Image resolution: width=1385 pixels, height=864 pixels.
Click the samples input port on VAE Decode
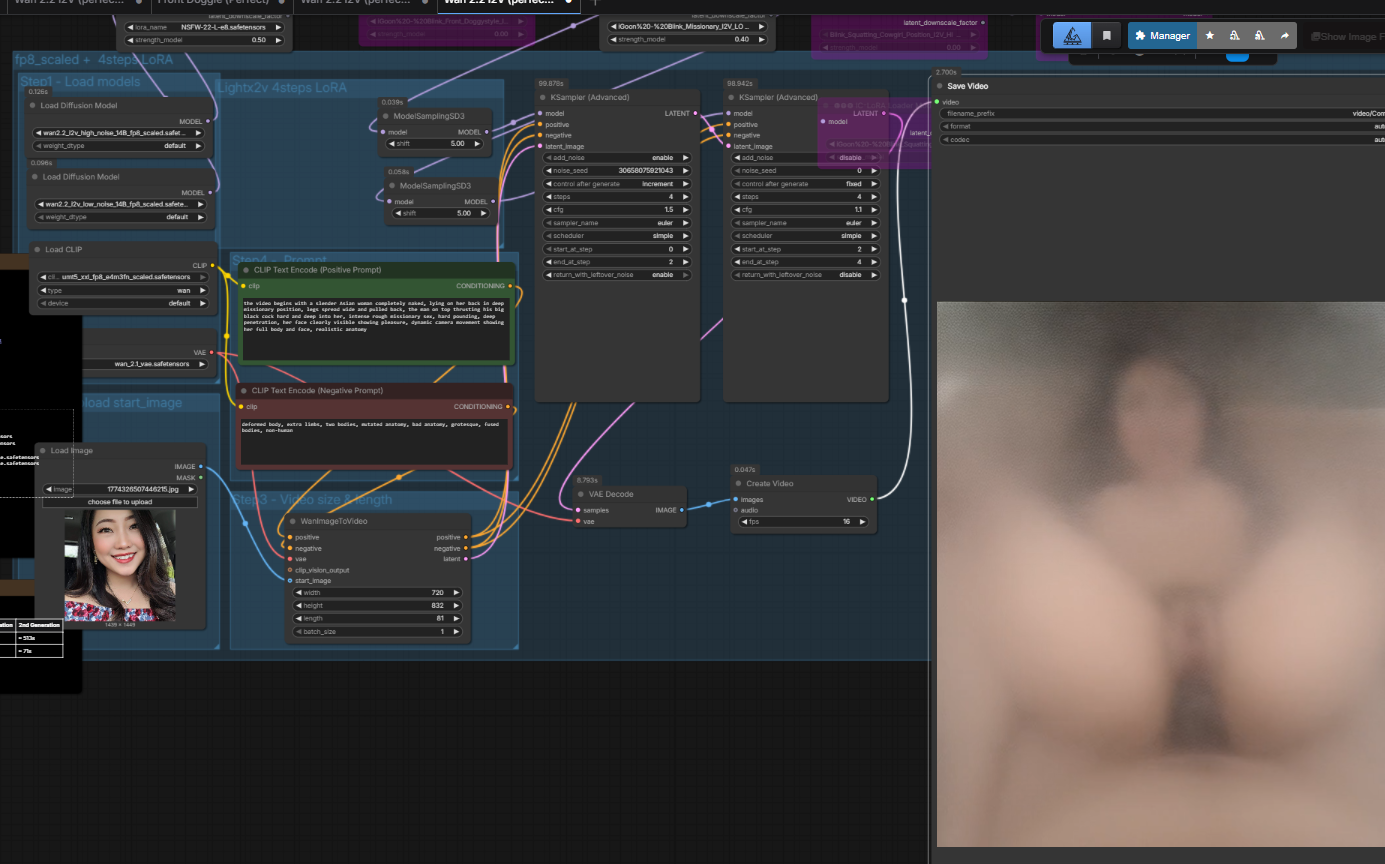coord(578,510)
